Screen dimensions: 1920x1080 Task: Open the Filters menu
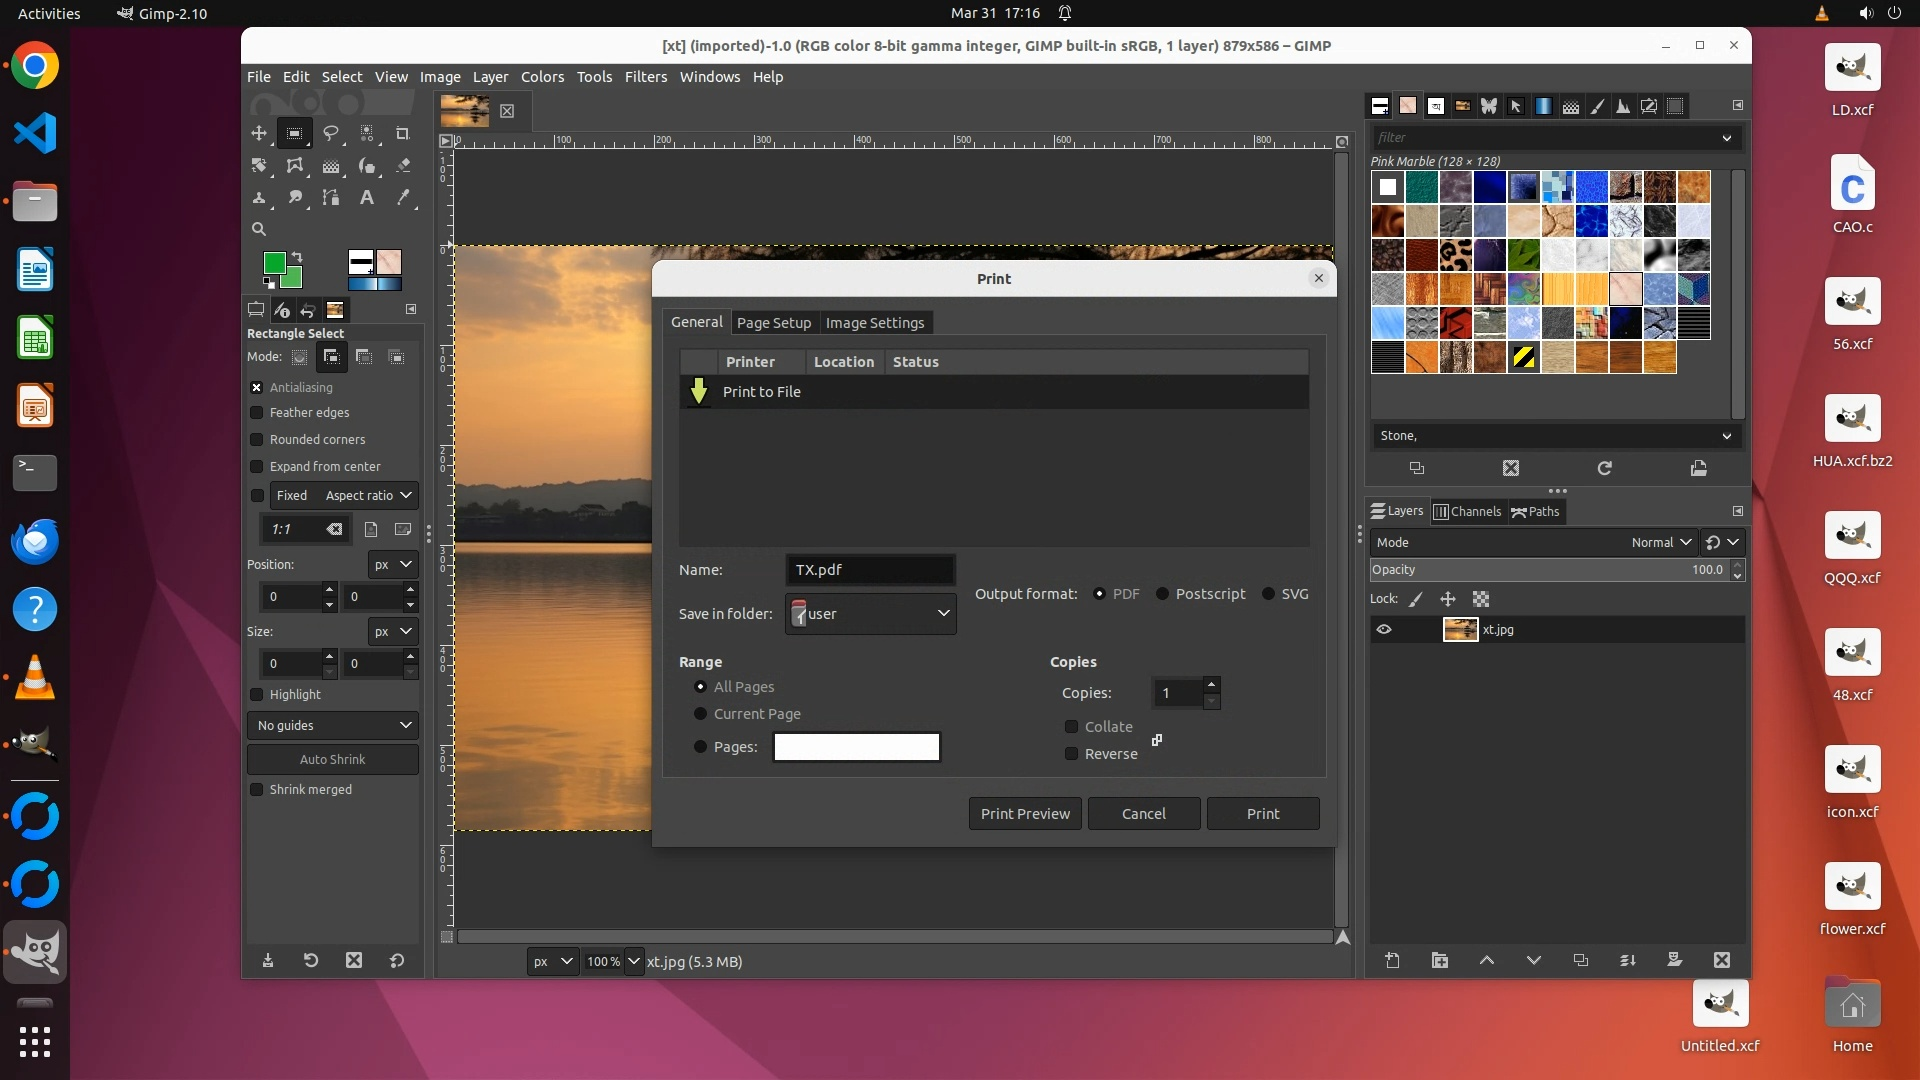645,77
